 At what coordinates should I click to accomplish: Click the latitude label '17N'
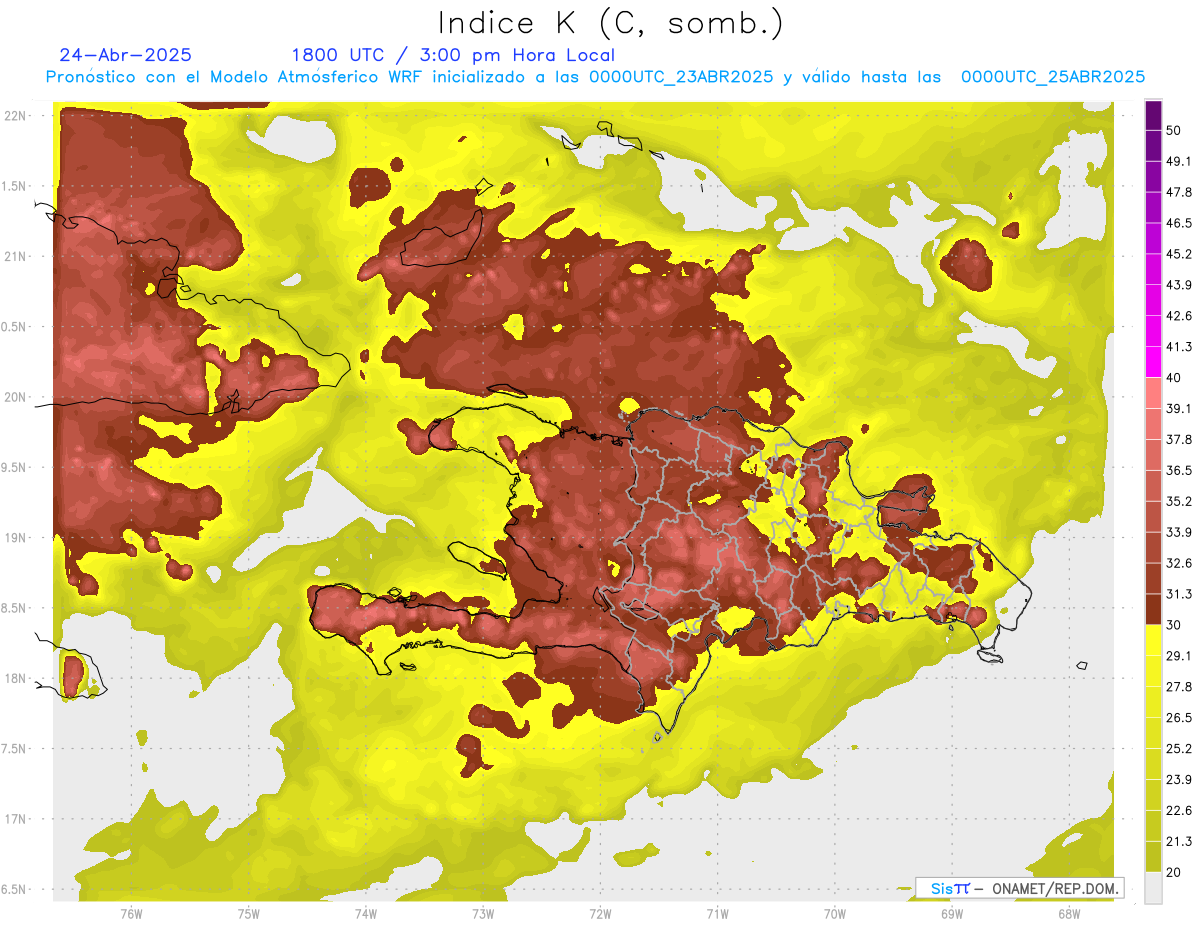pyautogui.click(x=15, y=819)
